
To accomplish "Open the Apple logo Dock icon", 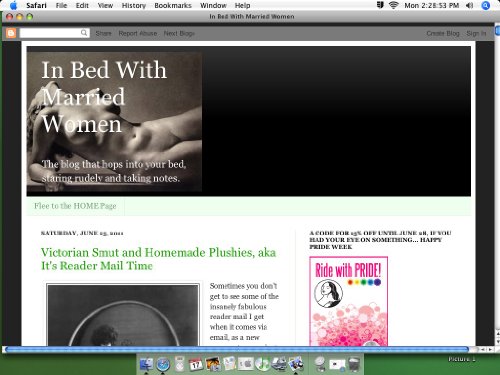I will [x=246, y=364].
